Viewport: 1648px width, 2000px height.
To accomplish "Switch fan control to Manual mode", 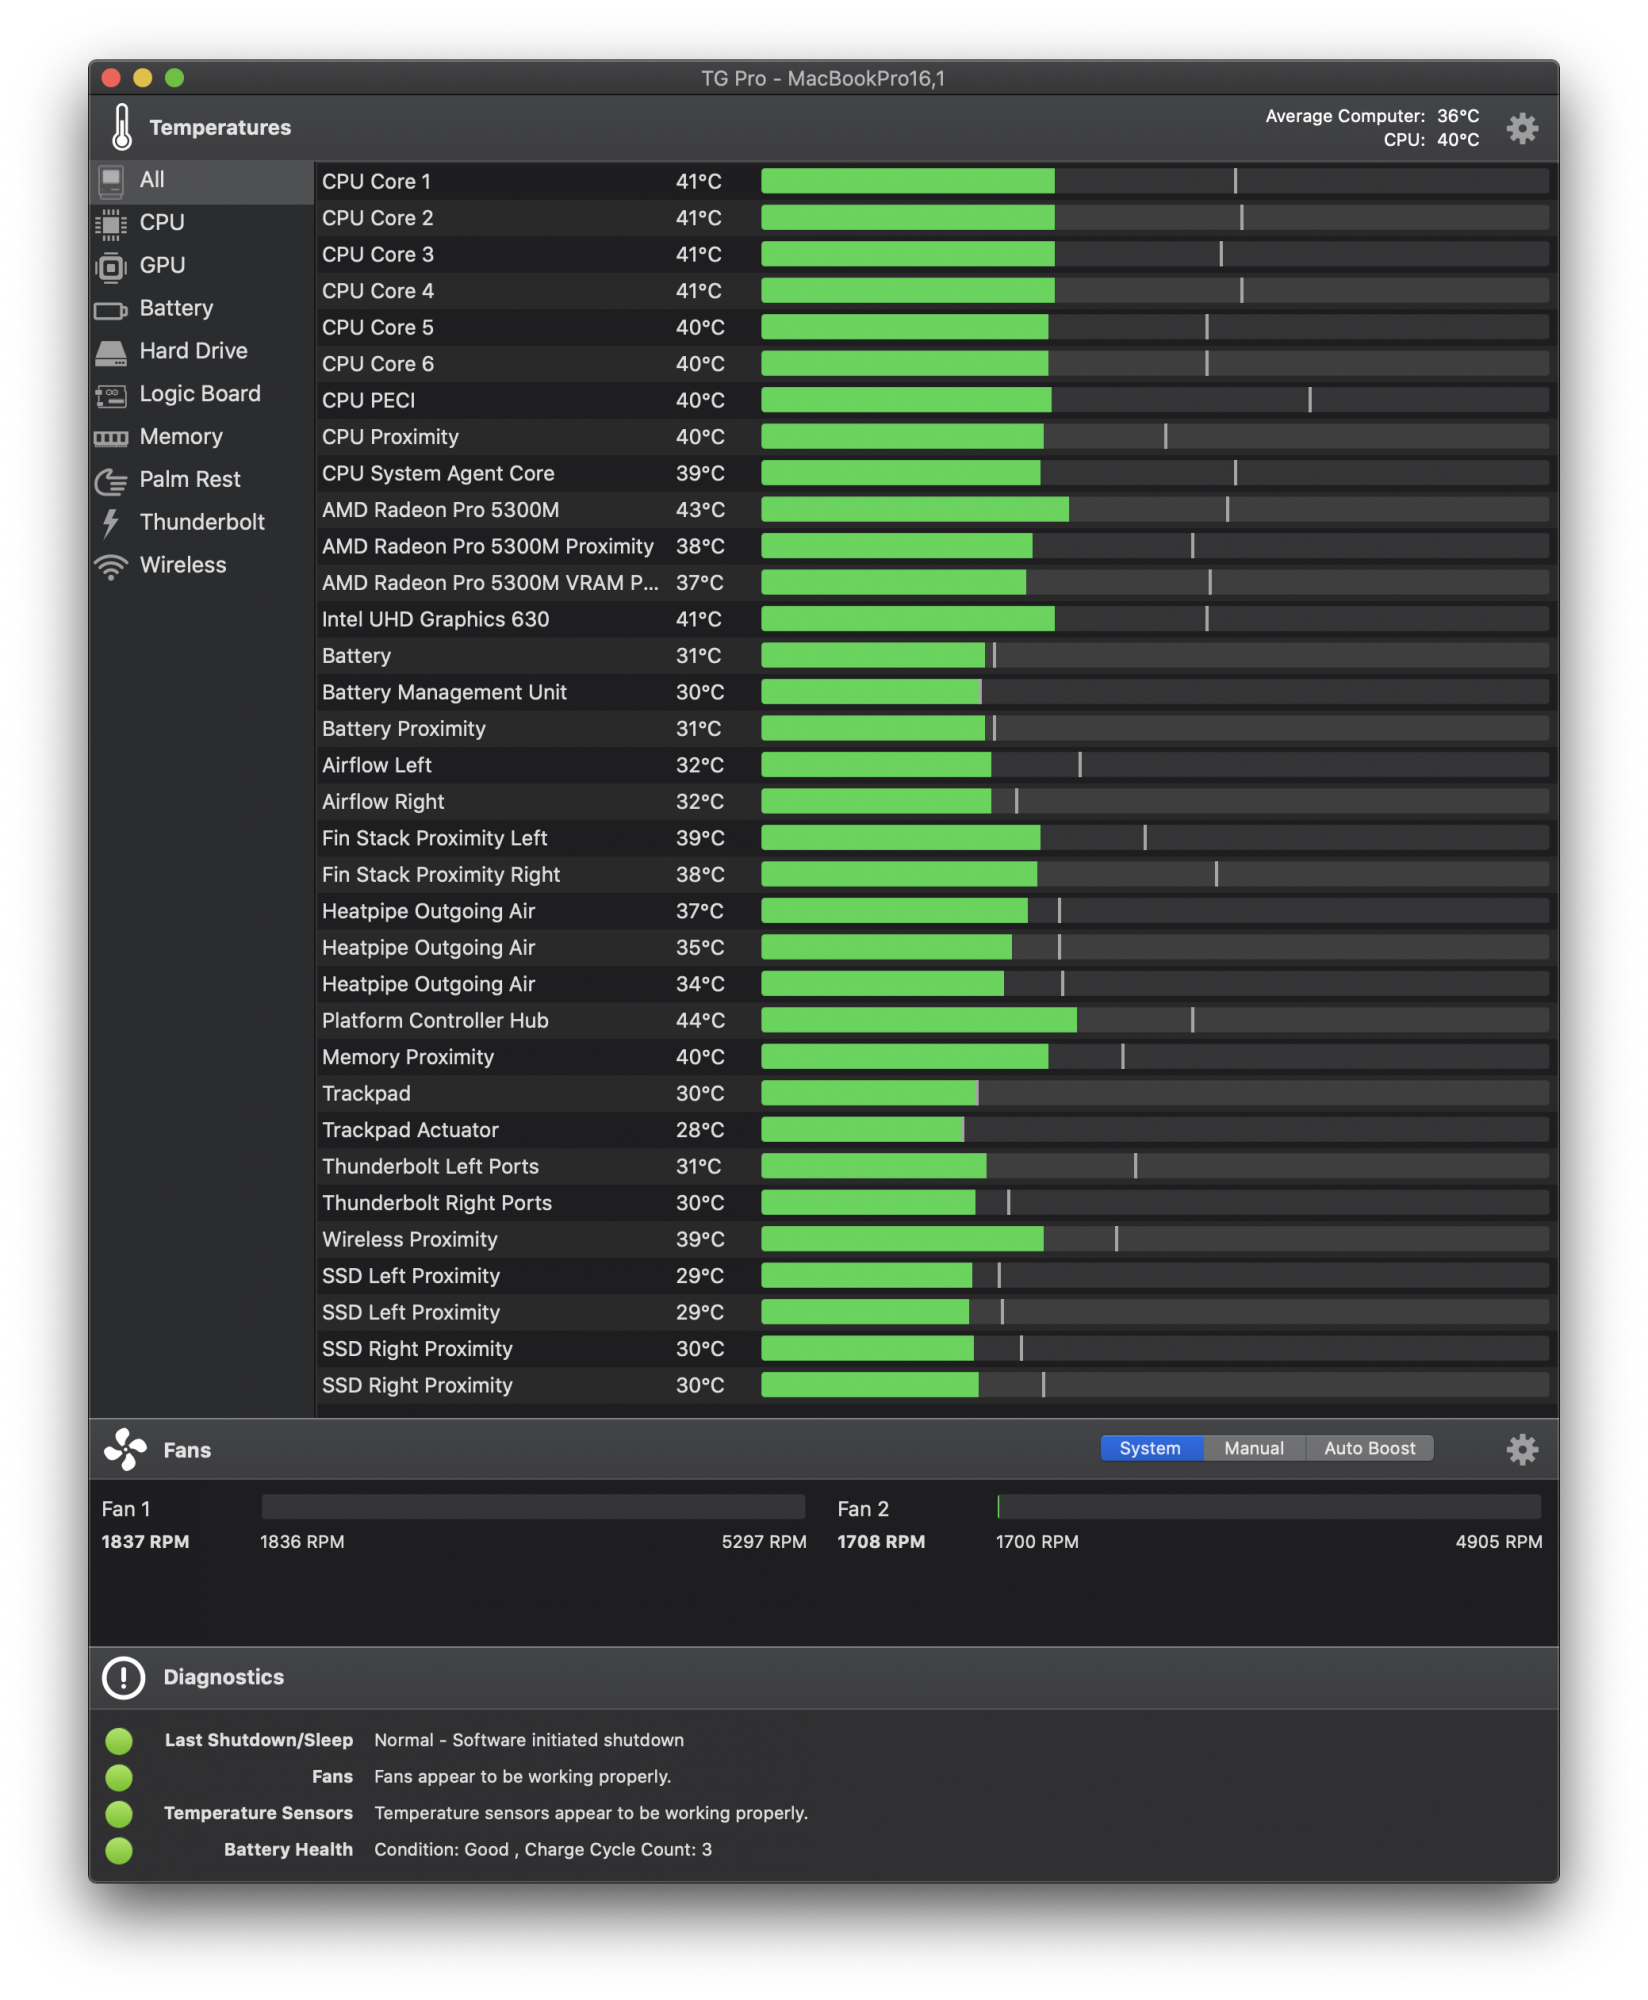I will click(x=1254, y=1448).
